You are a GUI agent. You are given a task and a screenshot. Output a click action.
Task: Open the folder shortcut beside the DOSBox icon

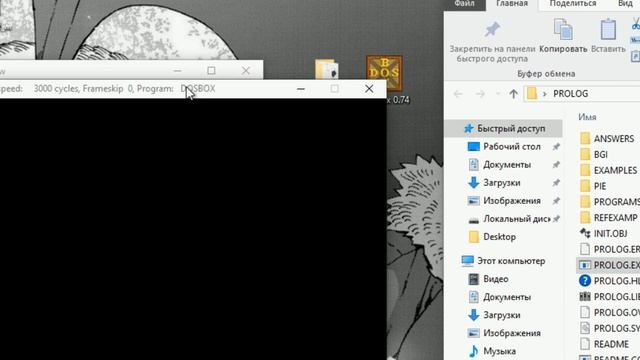tap(327, 69)
